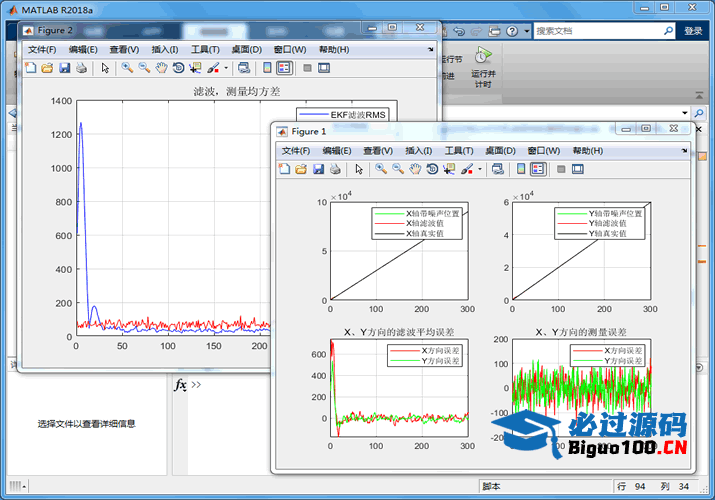Image resolution: width=715 pixels, height=500 pixels.
Task: Click Rotate 3D tool in Figure 2 toolbar
Action: [x=178, y=68]
